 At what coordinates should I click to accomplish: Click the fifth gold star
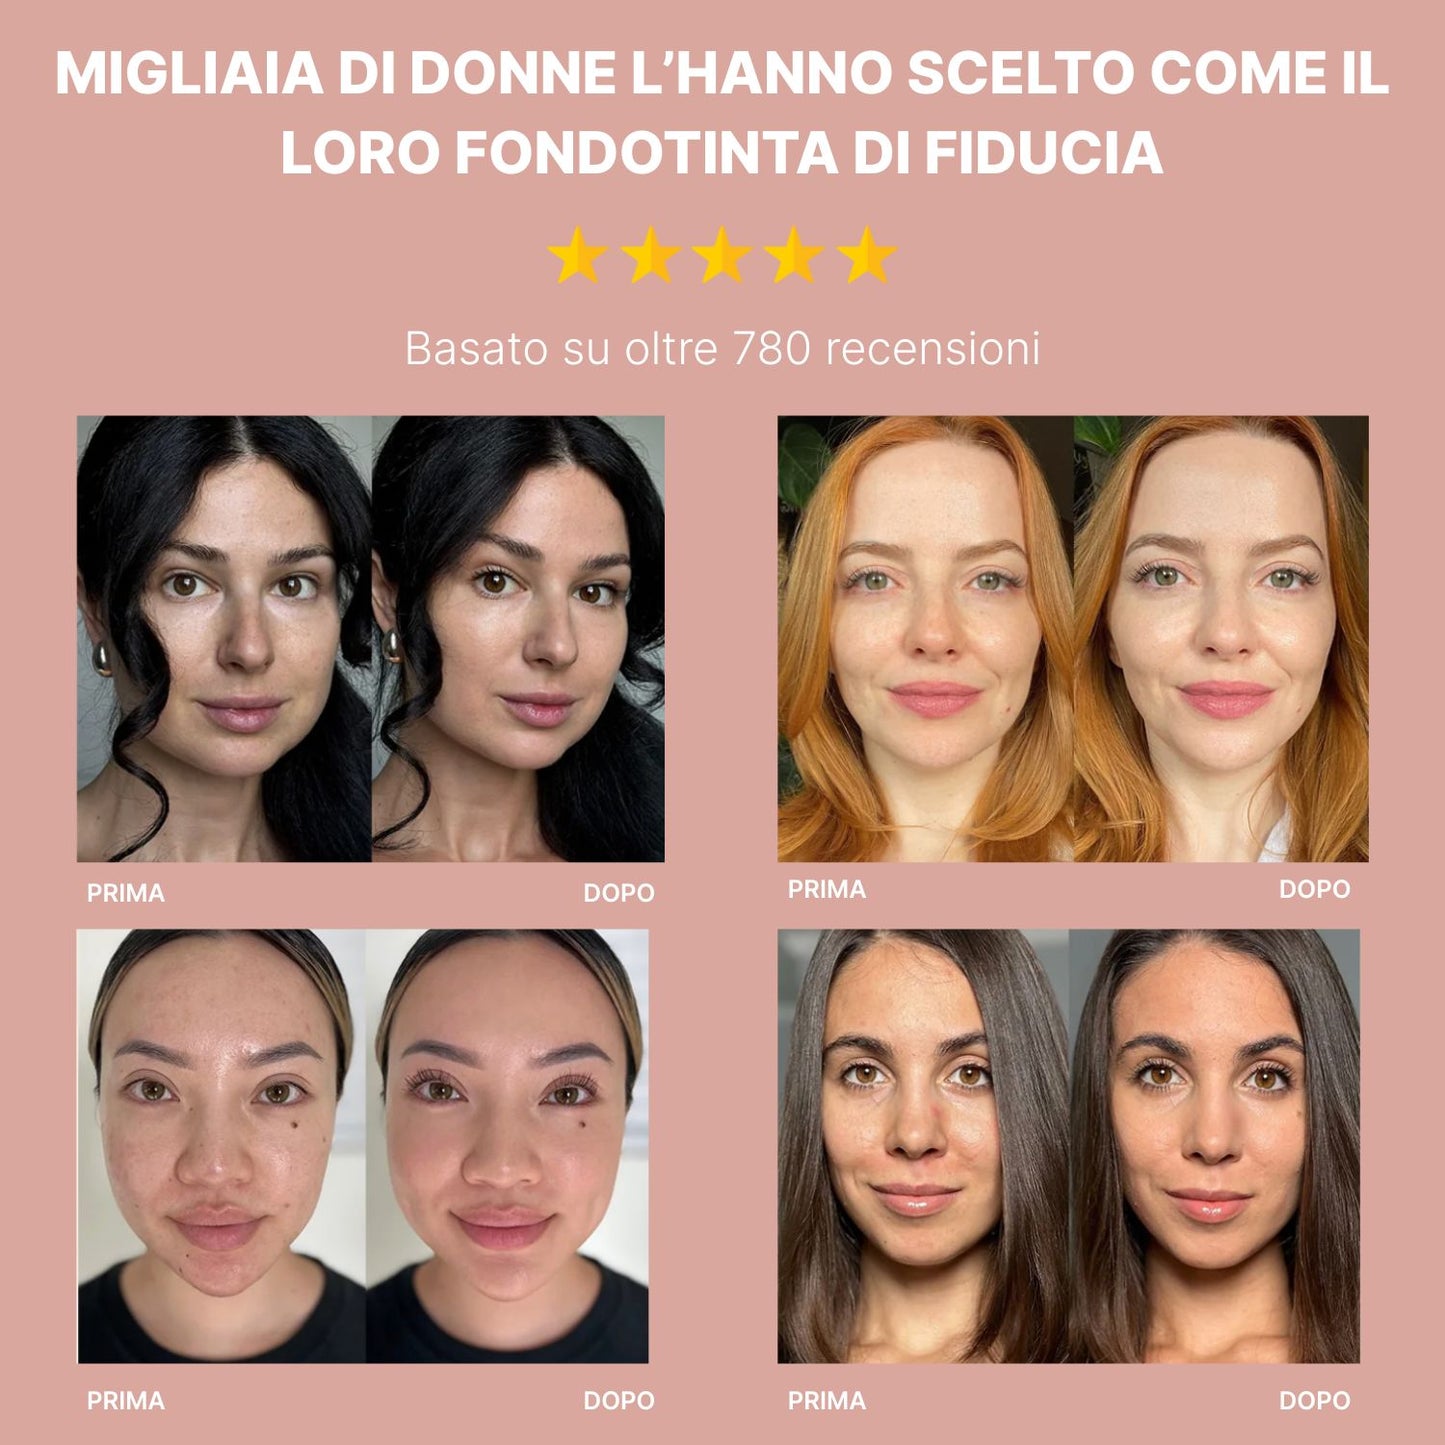[866, 255]
